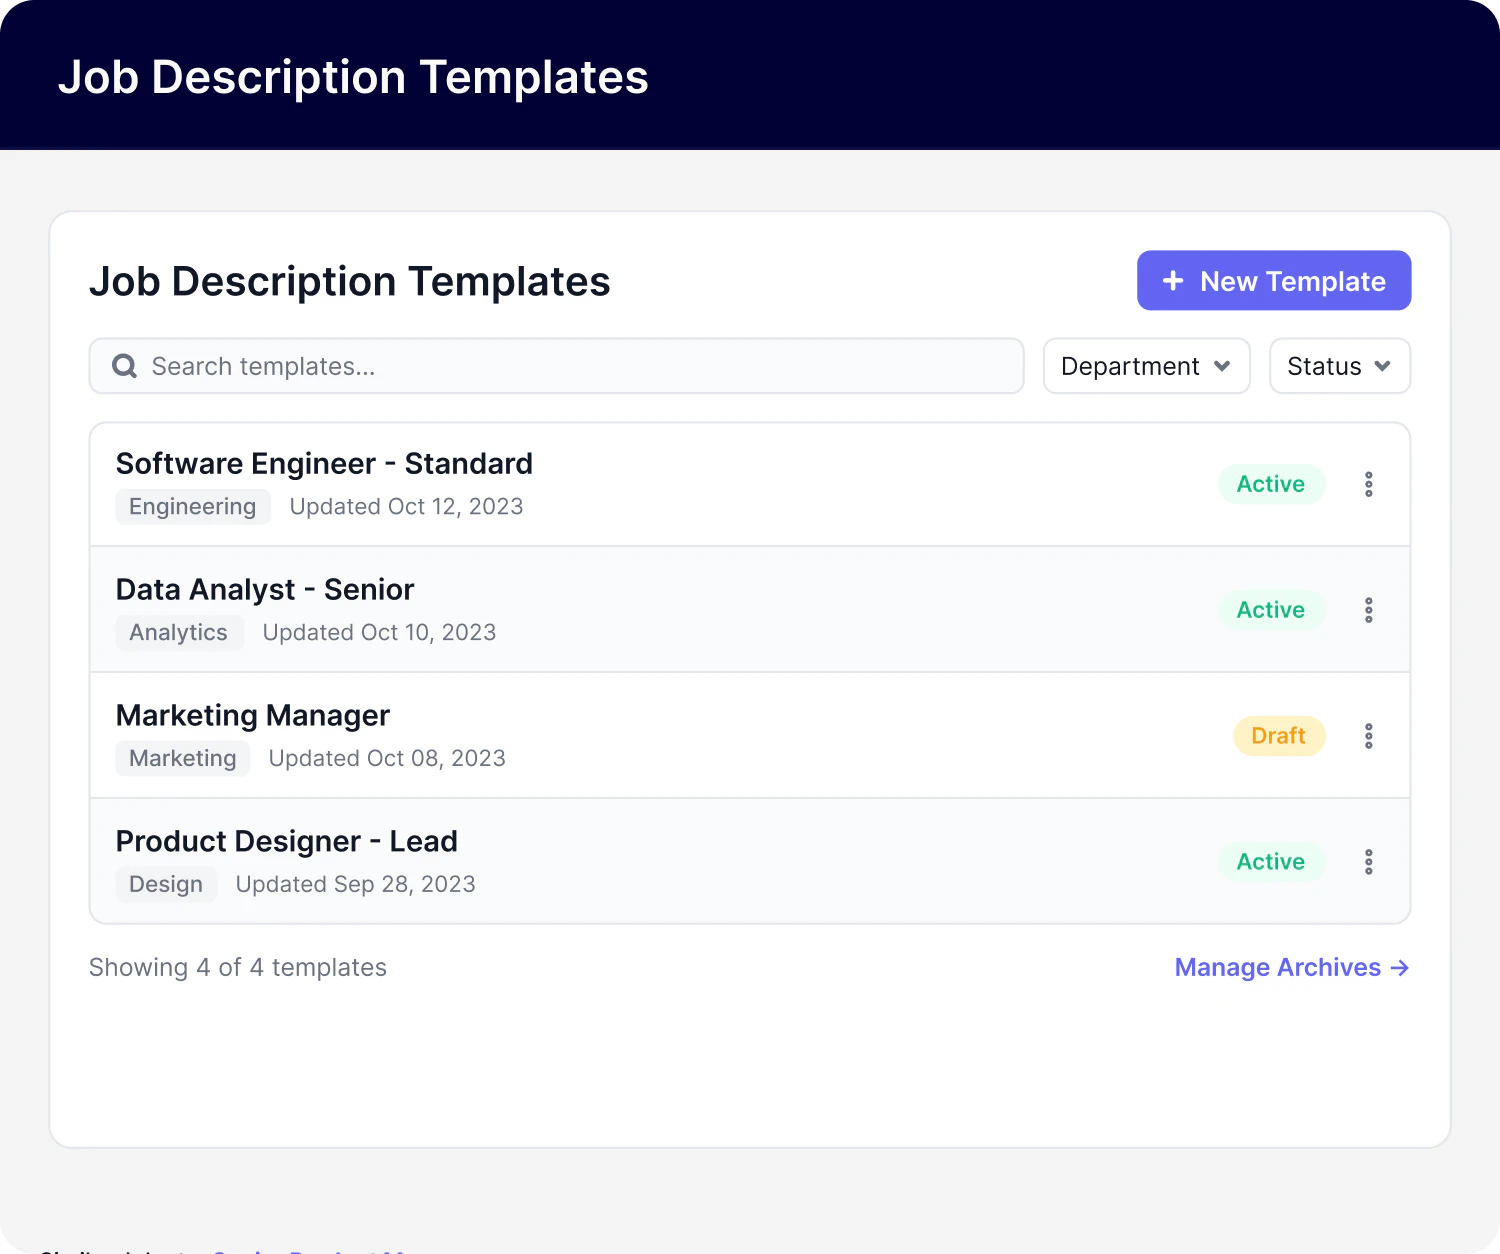
Task: Click 'Updated Oct 08, 2023' text
Action: click(387, 758)
